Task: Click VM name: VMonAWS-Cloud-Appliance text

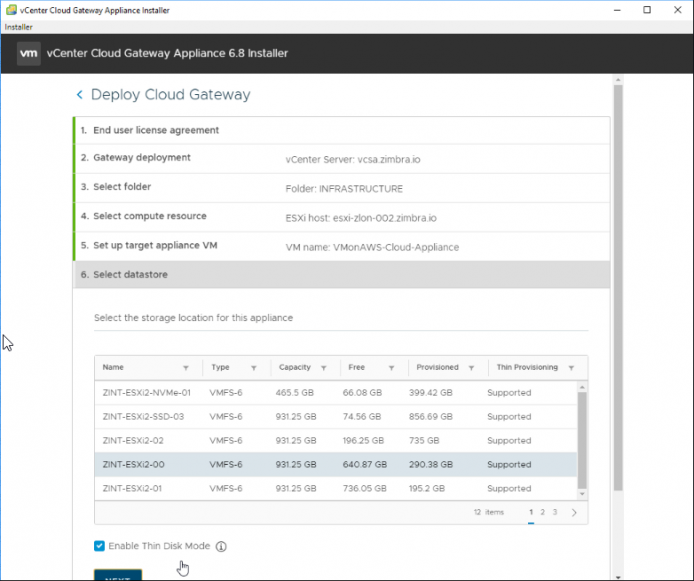Action: pyautogui.click(x=372, y=247)
